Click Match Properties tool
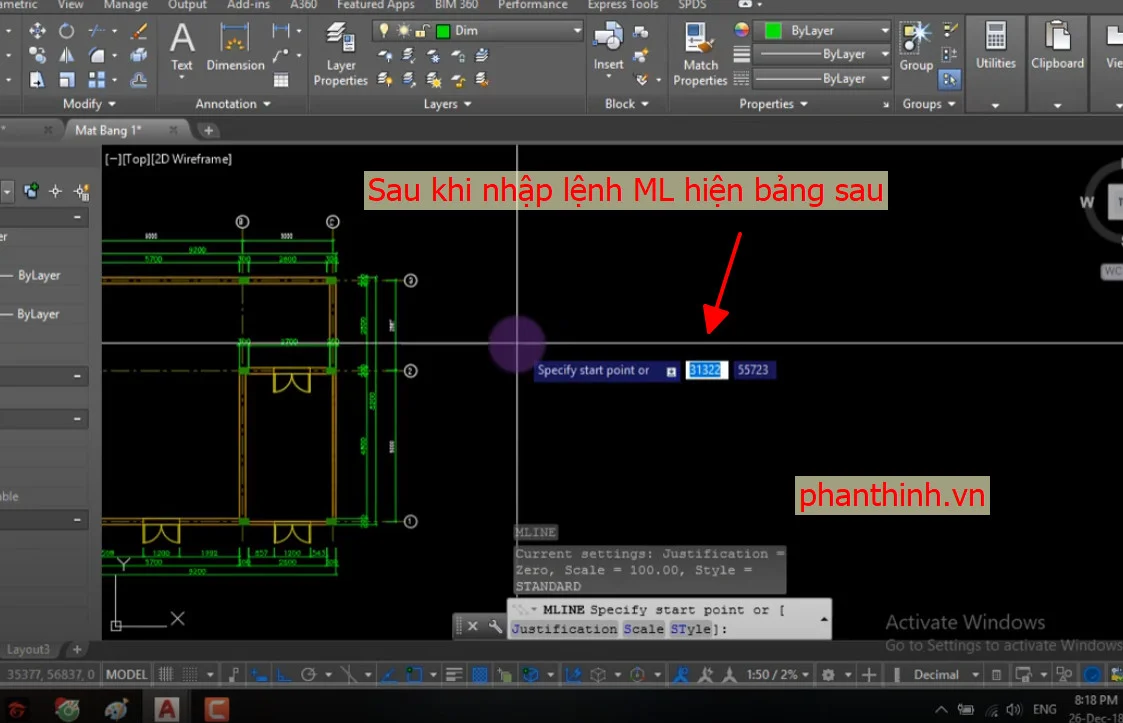The width and height of the screenshot is (1123, 723). click(700, 54)
